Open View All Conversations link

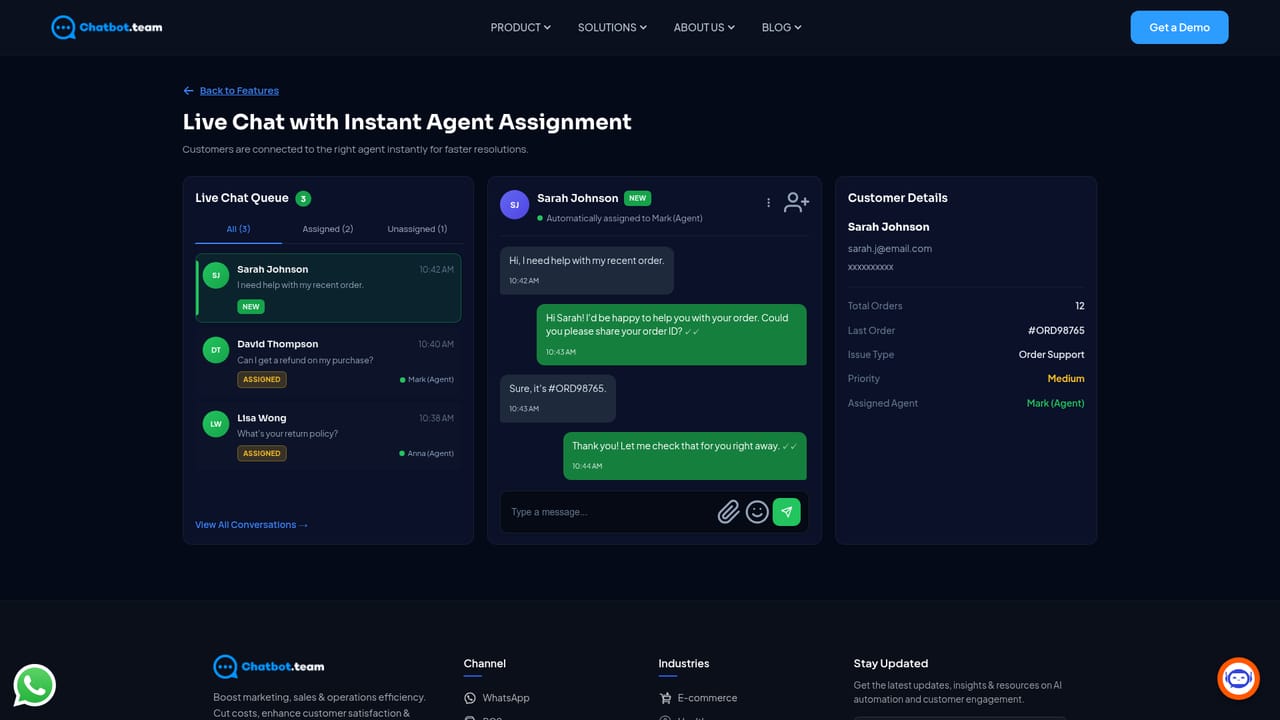(x=252, y=525)
